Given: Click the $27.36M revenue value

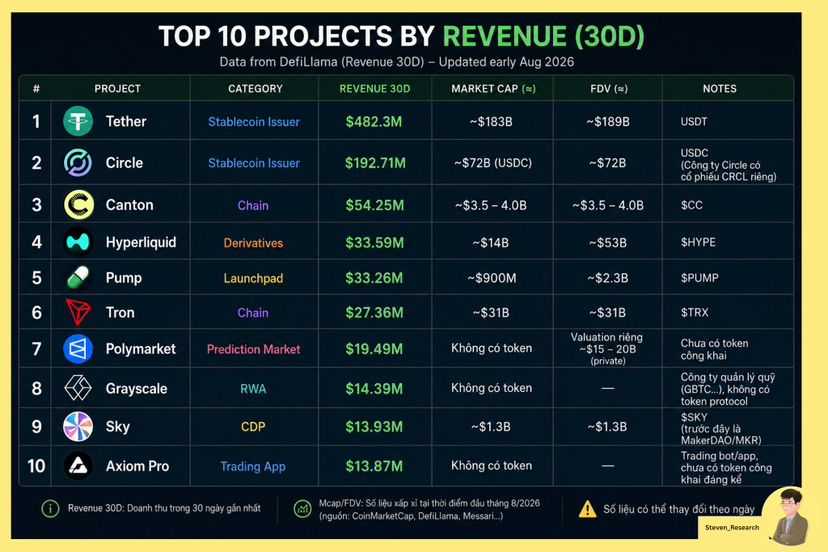Looking at the screenshot, I should 374,313.
